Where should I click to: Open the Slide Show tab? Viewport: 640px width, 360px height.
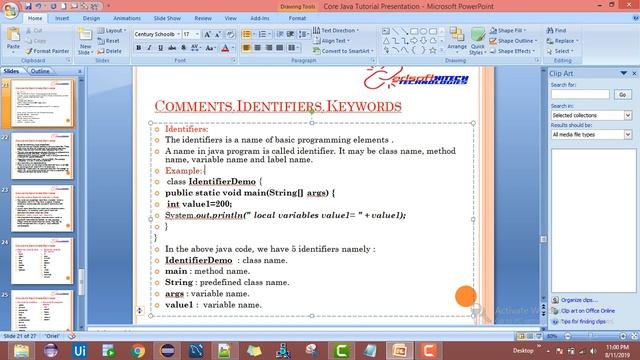[x=167, y=18]
